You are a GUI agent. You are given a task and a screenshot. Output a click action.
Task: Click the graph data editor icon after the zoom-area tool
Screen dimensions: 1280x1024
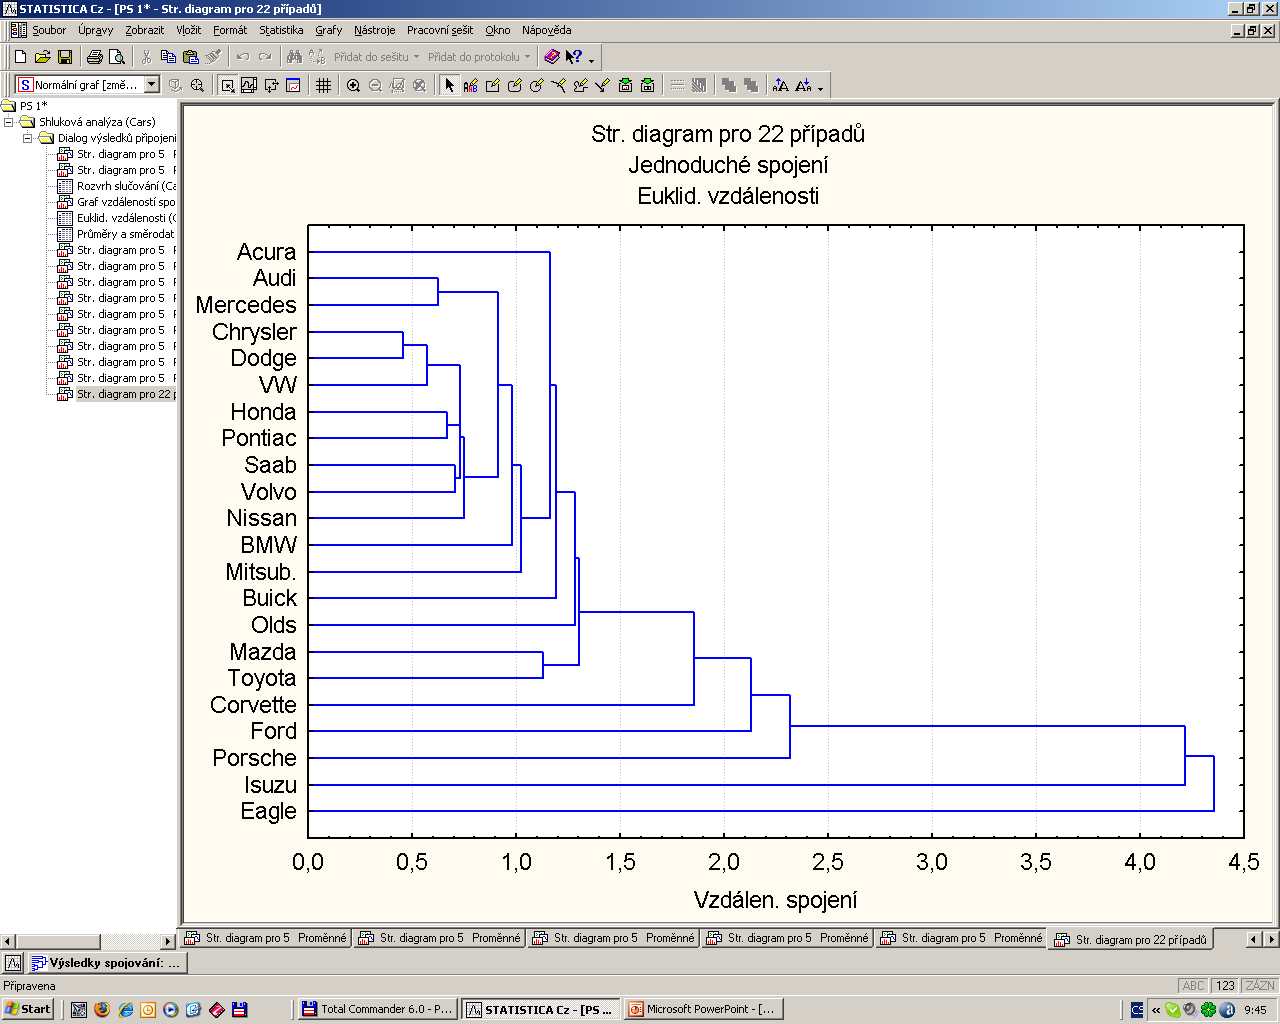249,85
